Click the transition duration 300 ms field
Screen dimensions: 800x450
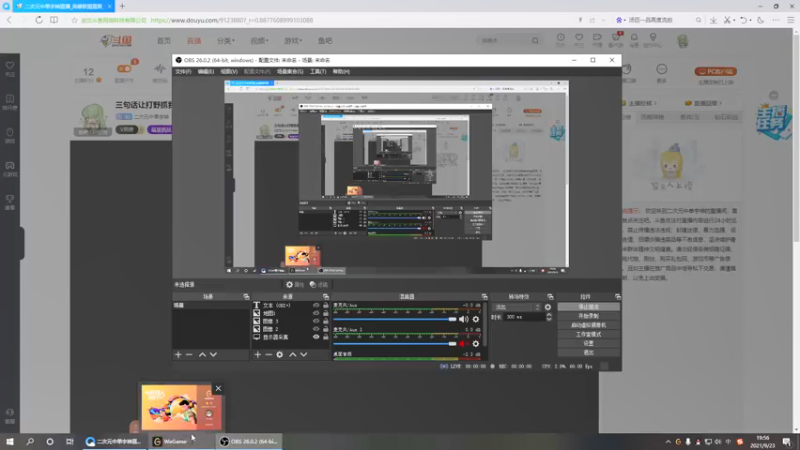click(x=524, y=317)
